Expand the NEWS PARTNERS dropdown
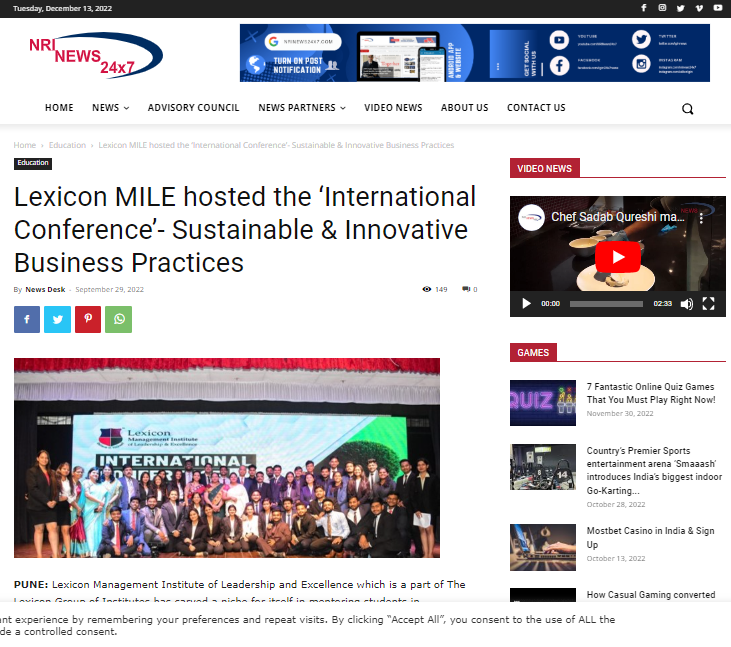Viewport: 731px width, 647px height. [301, 108]
